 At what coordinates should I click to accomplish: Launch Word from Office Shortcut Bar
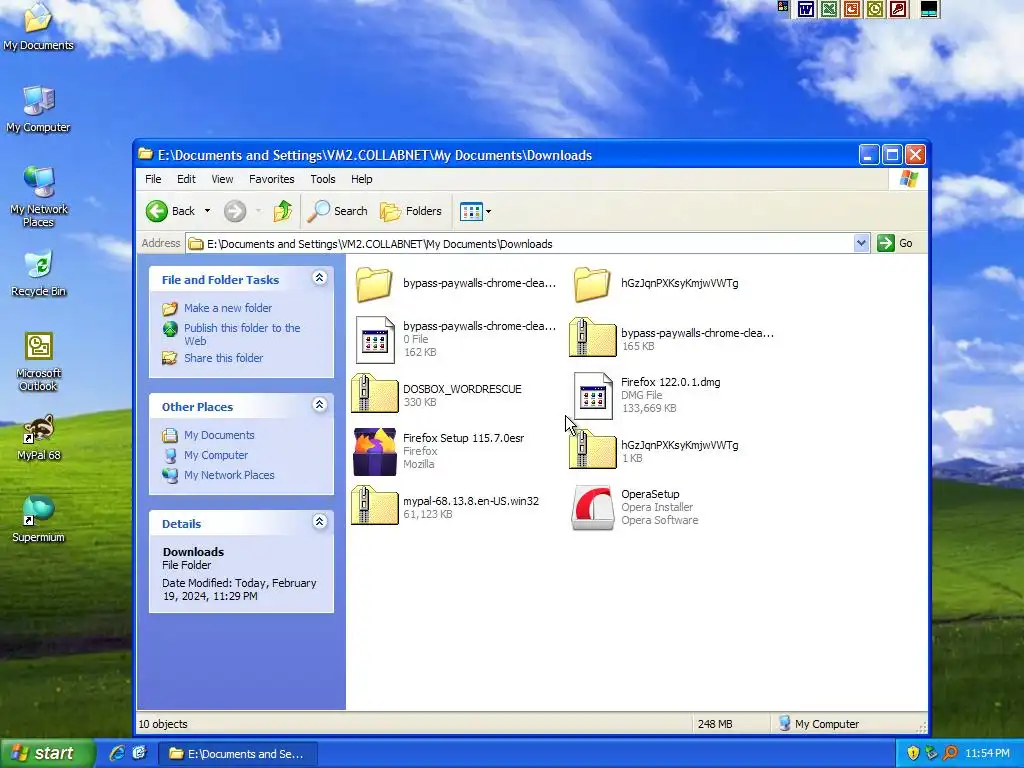pos(806,8)
